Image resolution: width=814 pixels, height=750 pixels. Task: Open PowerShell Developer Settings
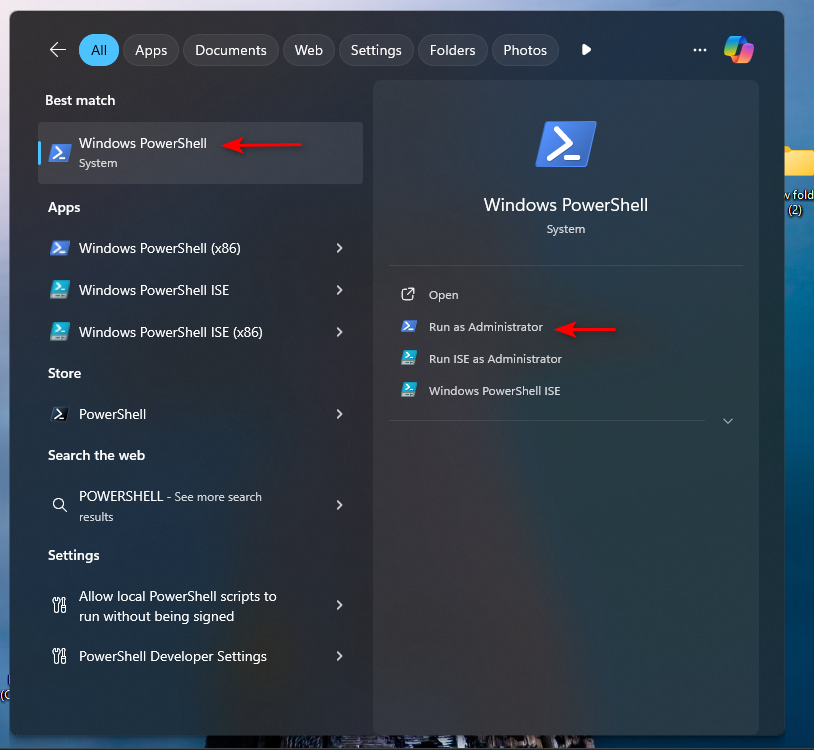tap(200, 657)
